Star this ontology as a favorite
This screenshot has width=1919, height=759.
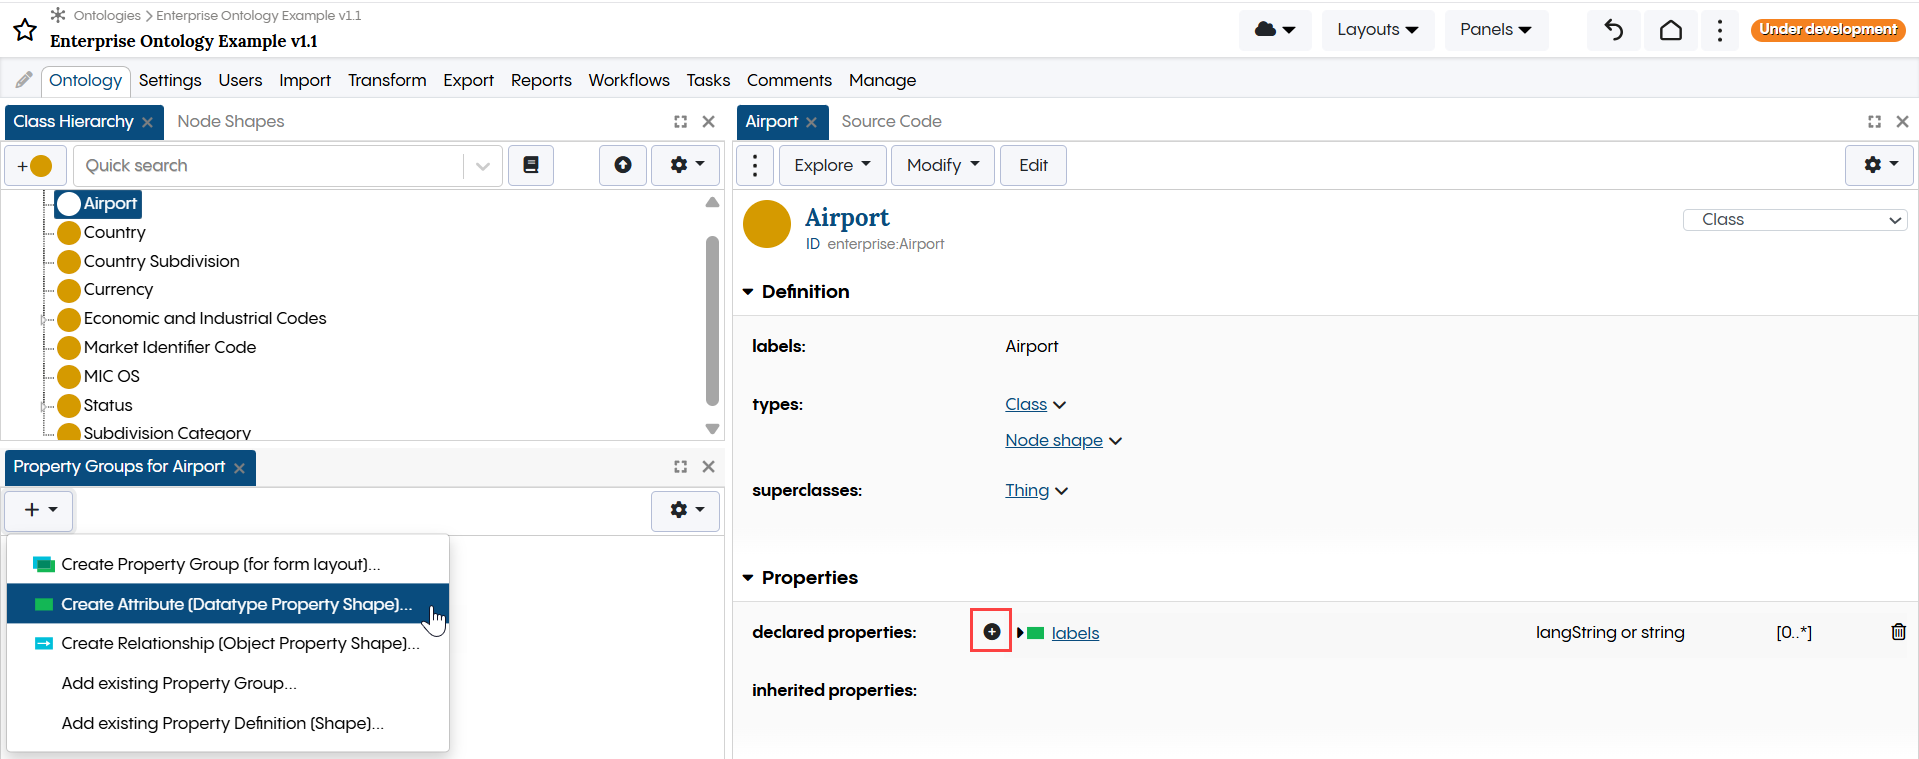click(25, 30)
